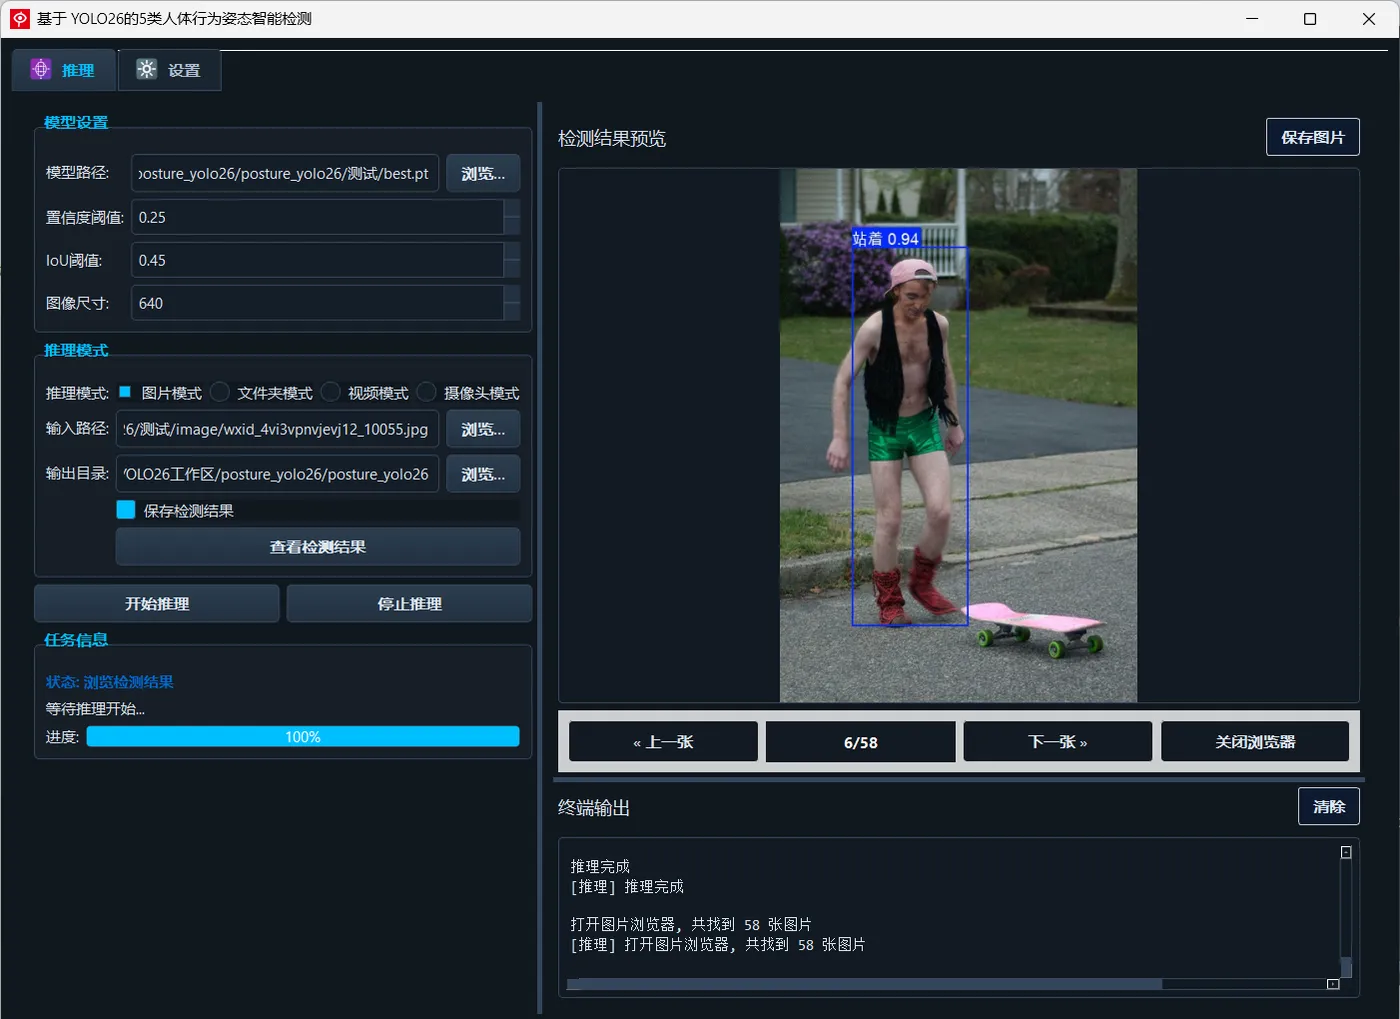The image size is (1400, 1019).
Task: Increase the 置信度阈值 value with up stepper
Action: (x=512, y=209)
